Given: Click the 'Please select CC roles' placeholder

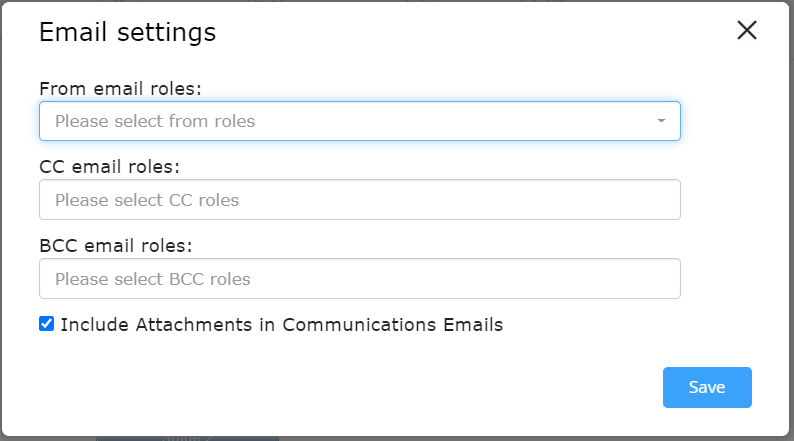Looking at the screenshot, I should pyautogui.click(x=147, y=201).
